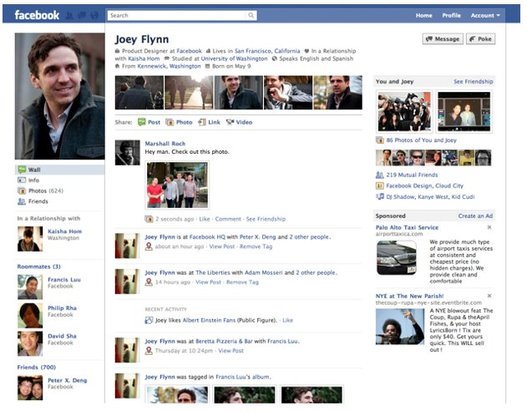Click the photos icon by 86 Photos
527x411 pixels.
click(x=380, y=140)
